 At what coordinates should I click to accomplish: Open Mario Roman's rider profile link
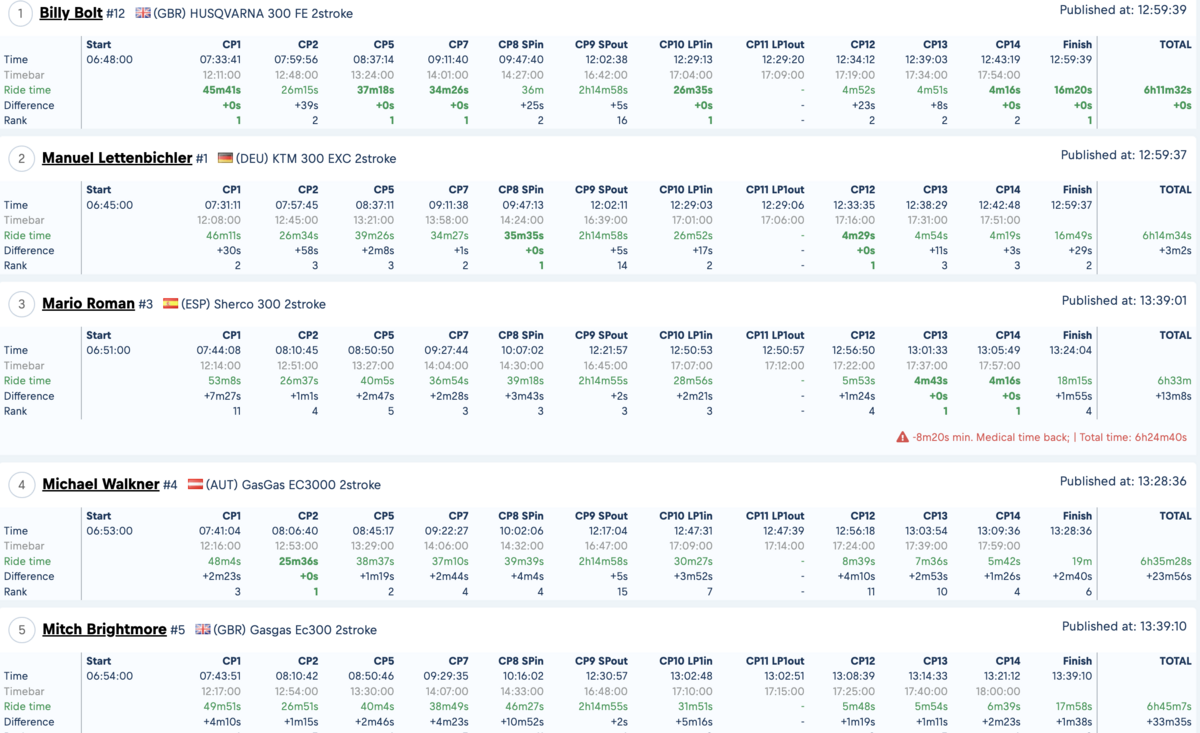click(x=88, y=303)
